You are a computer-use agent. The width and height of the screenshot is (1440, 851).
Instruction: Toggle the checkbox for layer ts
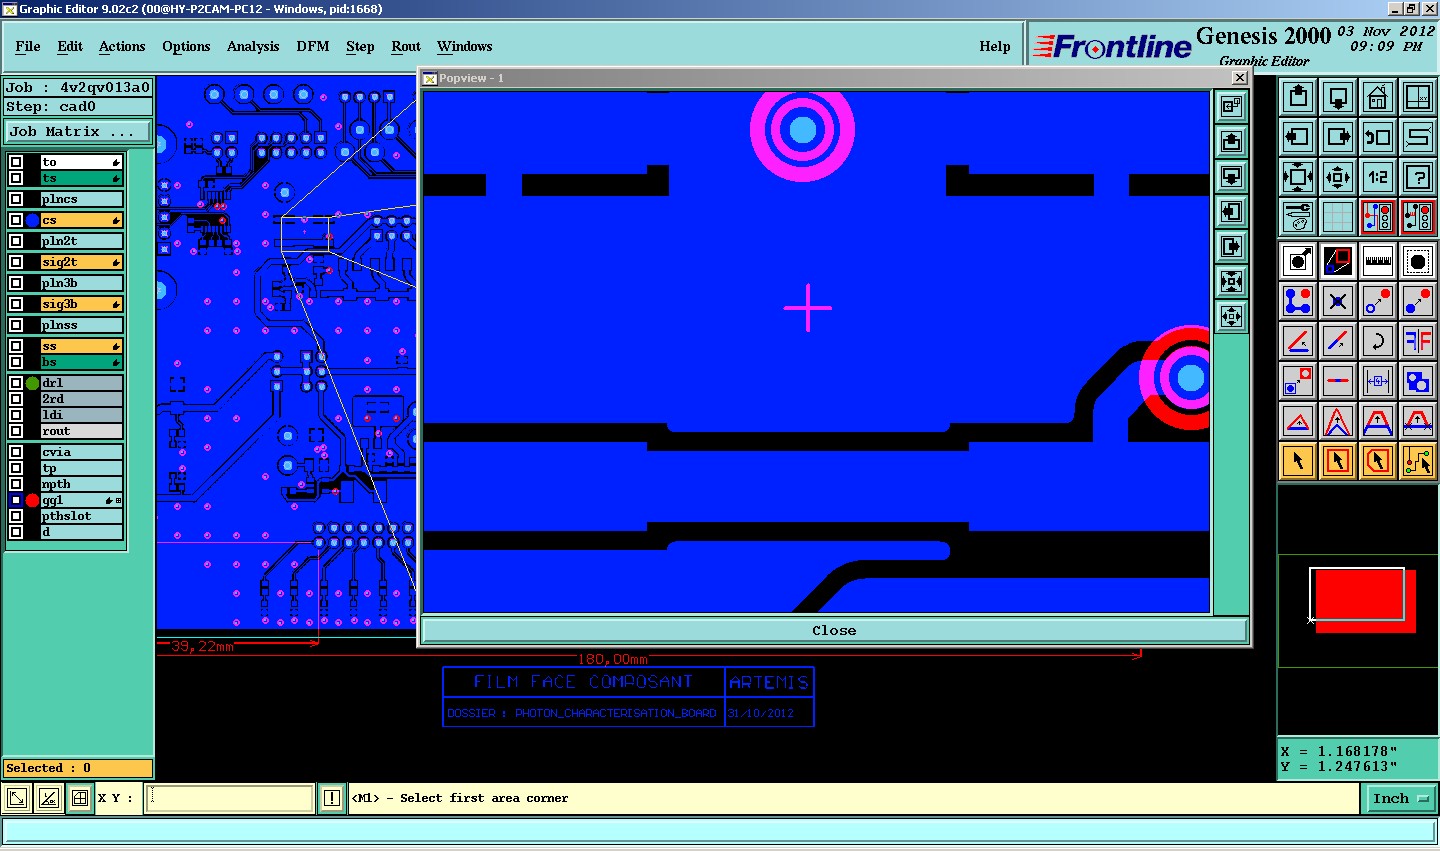pyautogui.click(x=16, y=178)
